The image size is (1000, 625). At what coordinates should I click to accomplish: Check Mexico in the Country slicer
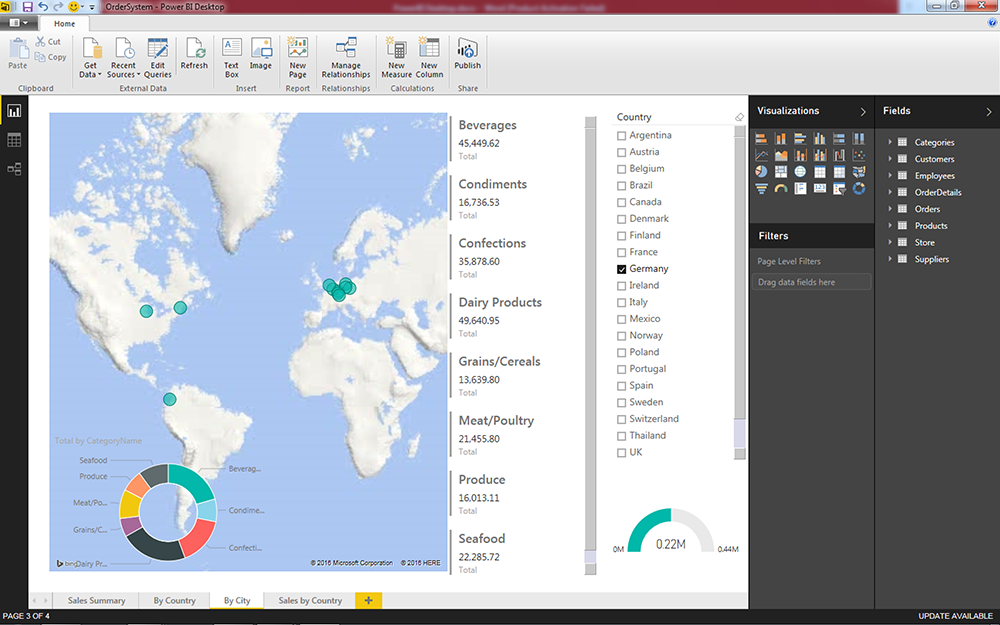click(x=621, y=319)
